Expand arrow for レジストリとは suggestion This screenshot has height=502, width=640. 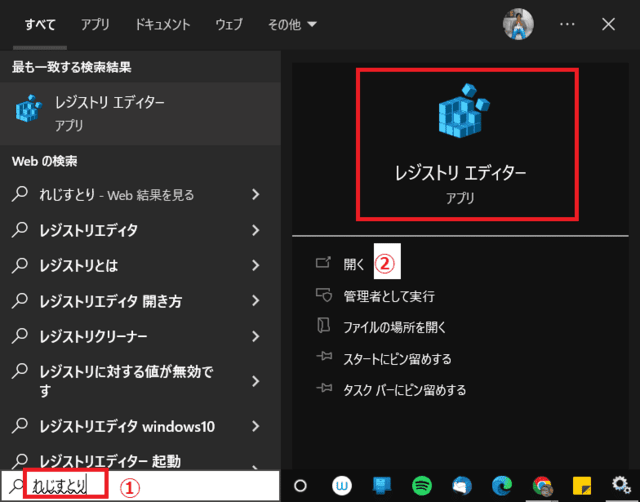(x=256, y=266)
